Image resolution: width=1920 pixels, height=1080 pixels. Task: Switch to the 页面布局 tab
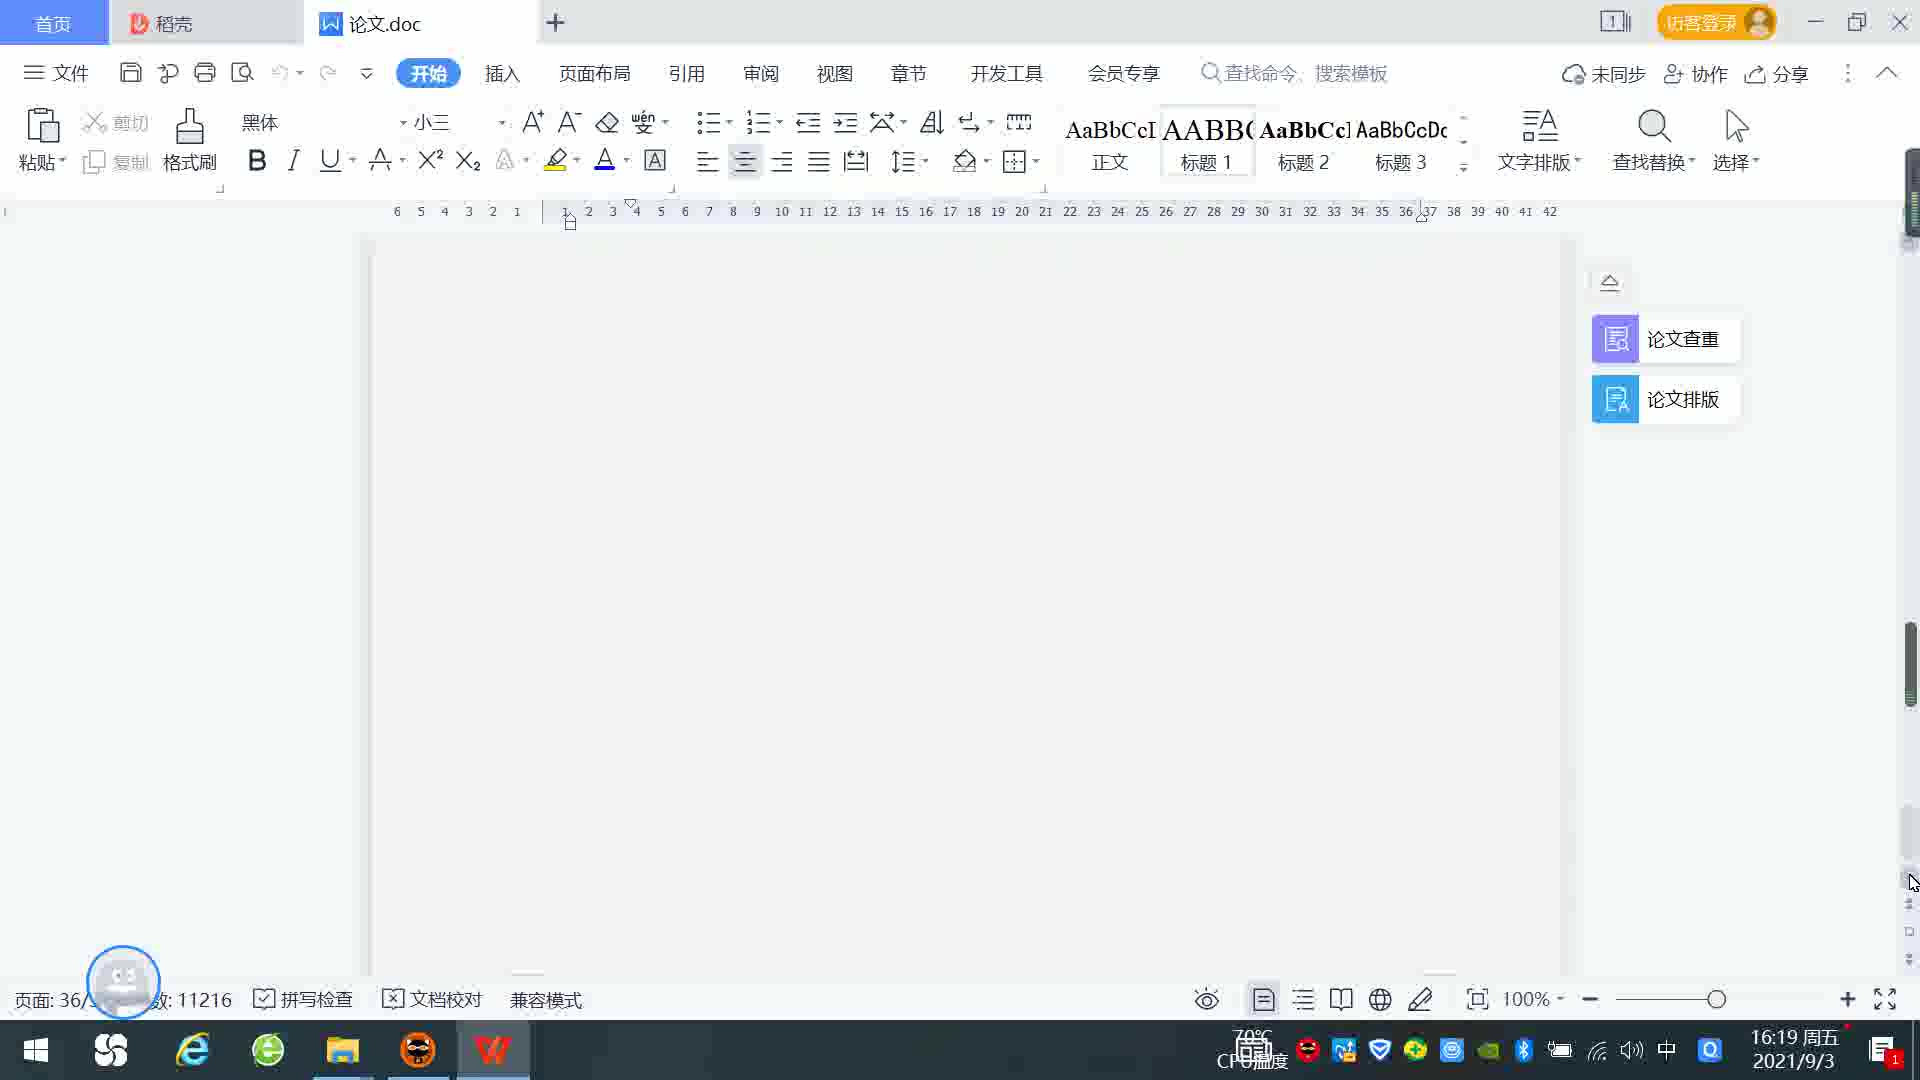(x=594, y=74)
